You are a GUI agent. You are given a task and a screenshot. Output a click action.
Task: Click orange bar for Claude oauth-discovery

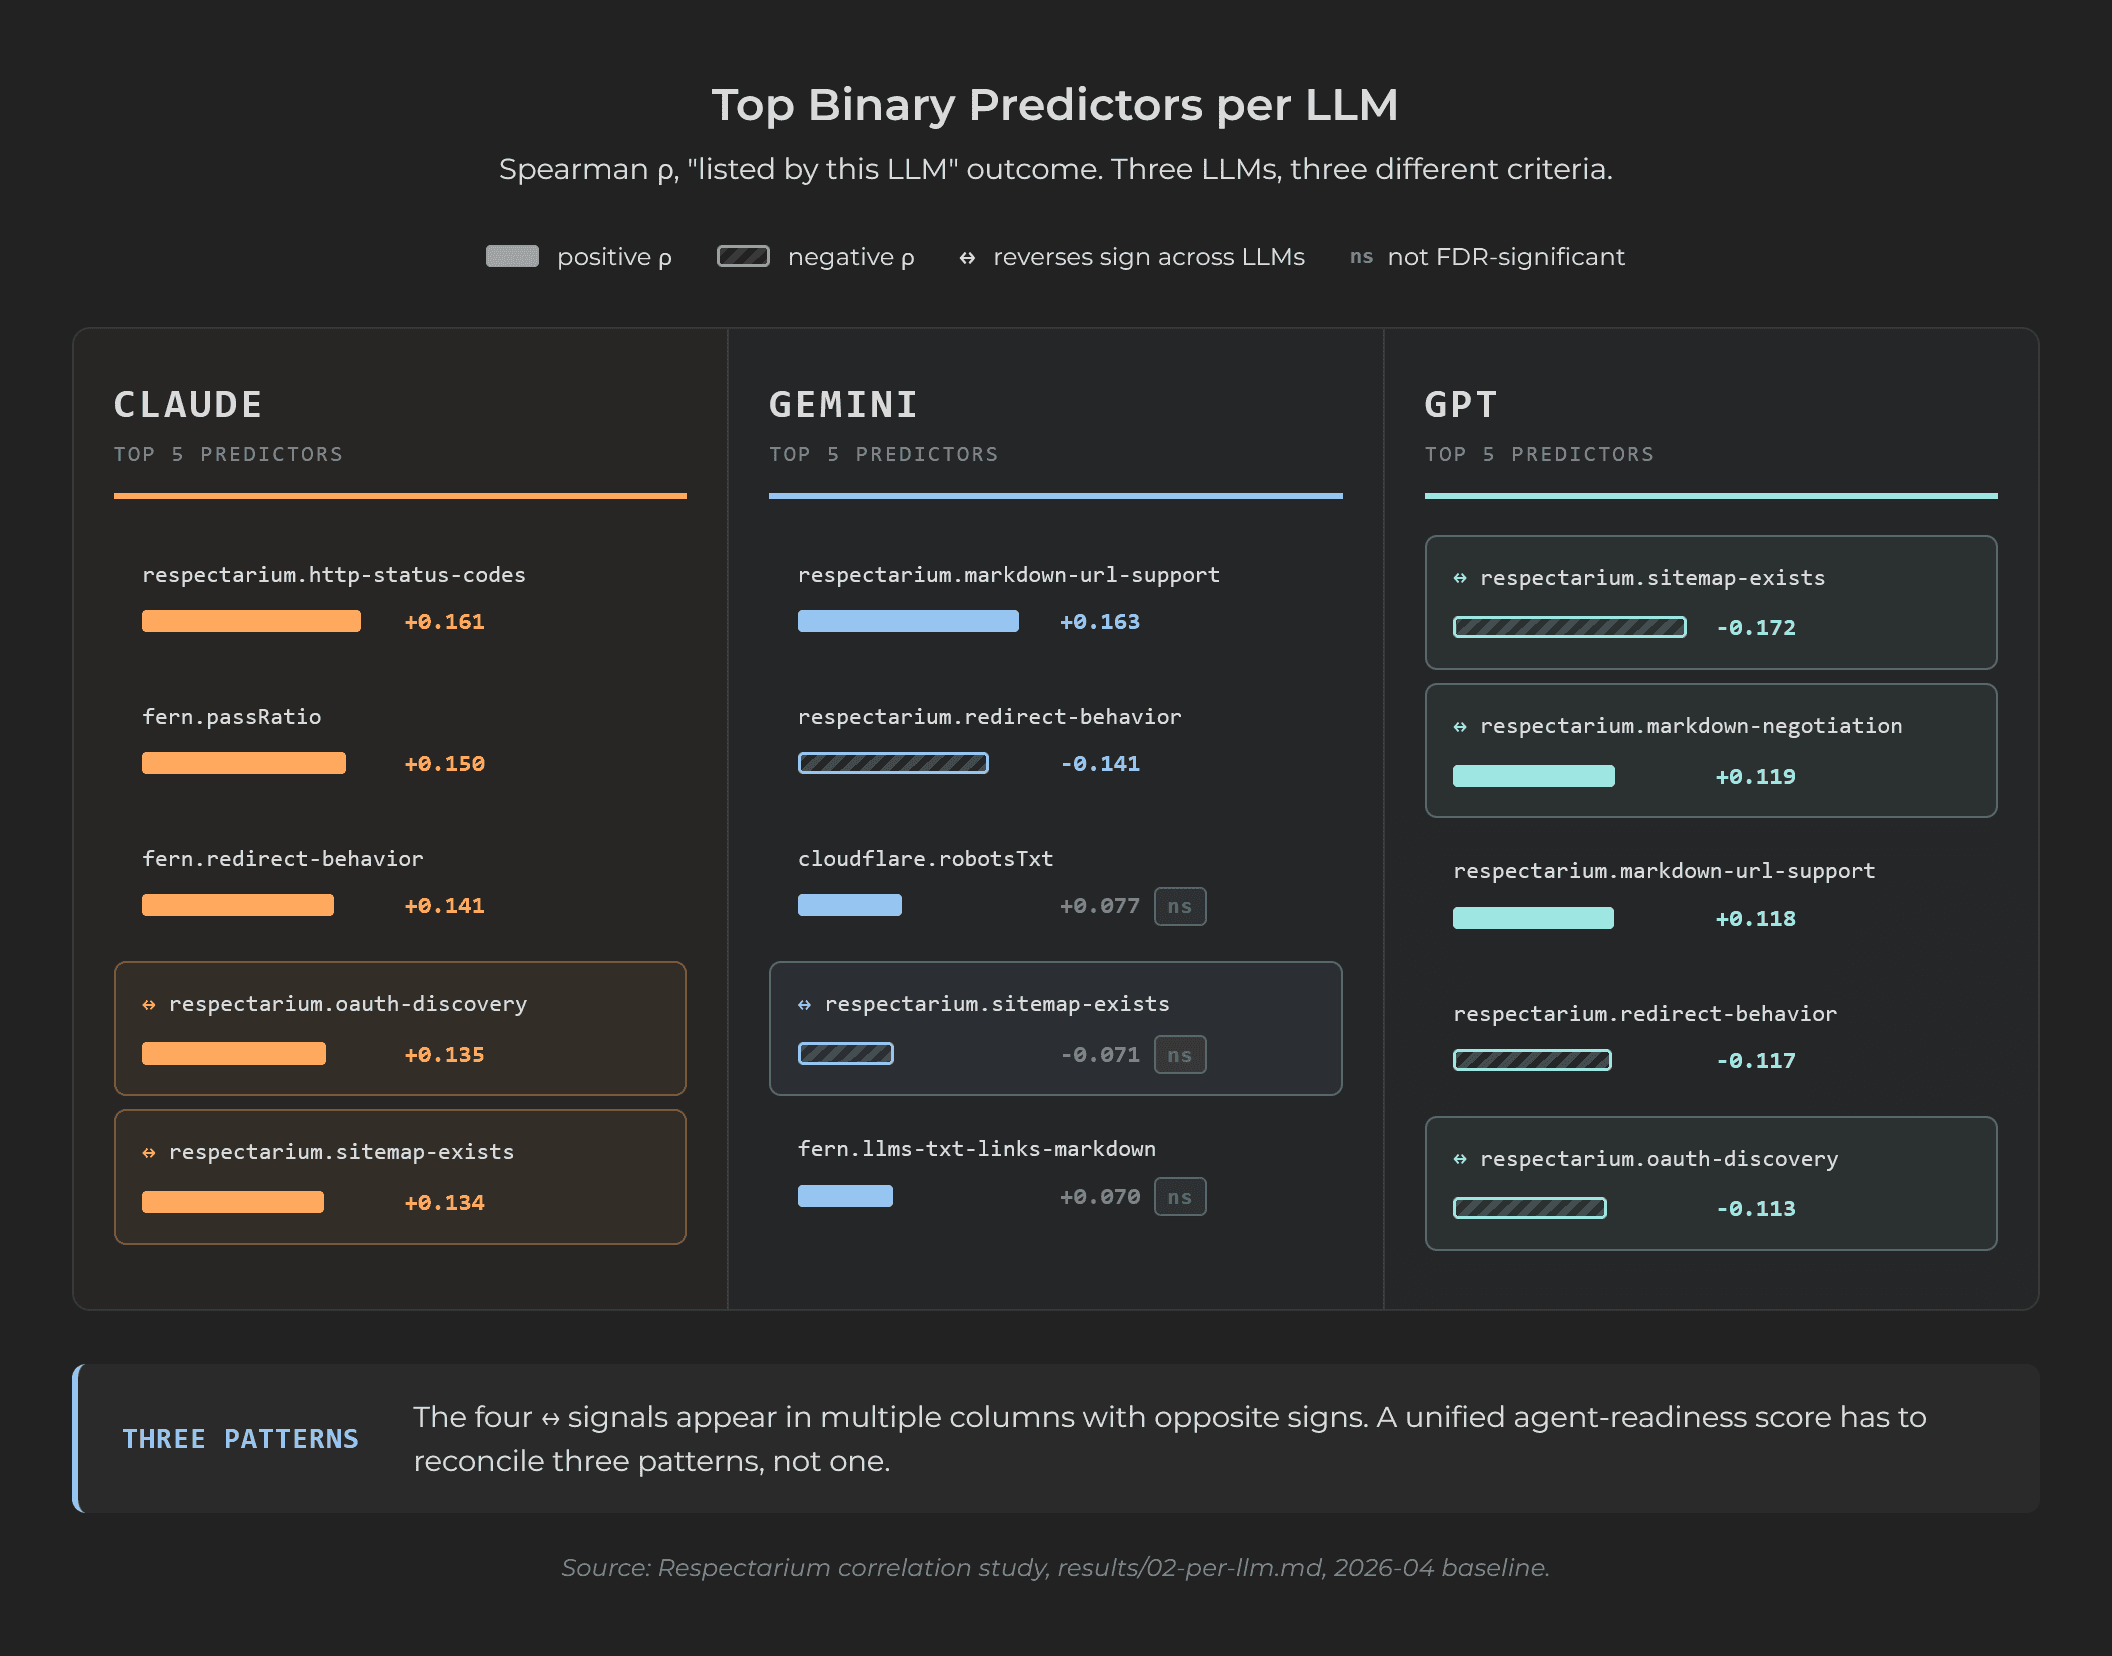[234, 1053]
